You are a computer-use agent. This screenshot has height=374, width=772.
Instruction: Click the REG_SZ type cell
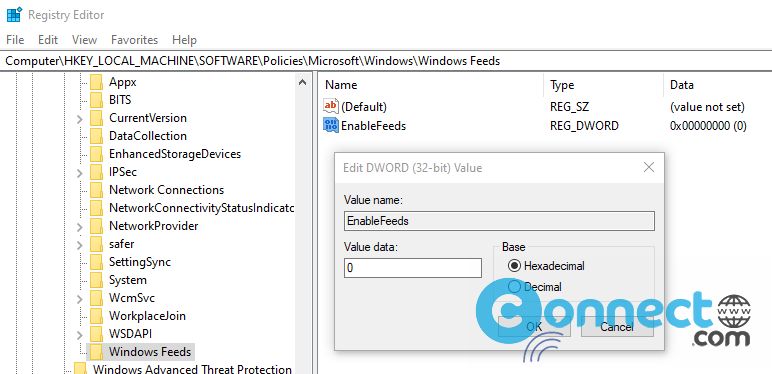[570, 107]
